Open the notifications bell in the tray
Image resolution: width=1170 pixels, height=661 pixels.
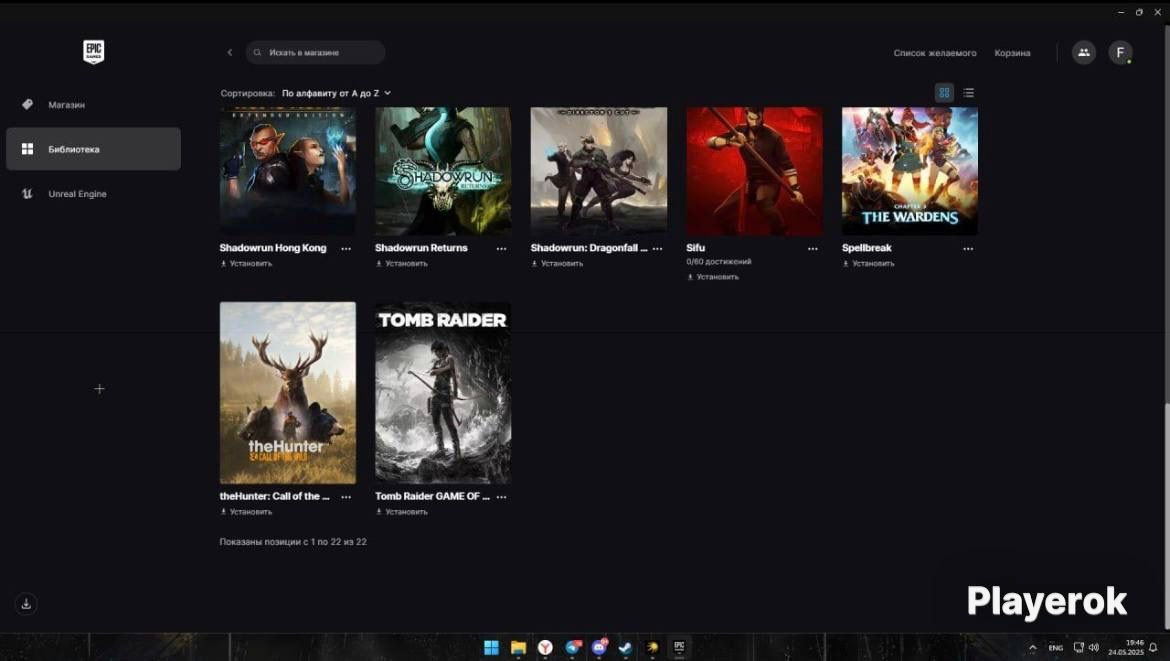pyautogui.click(x=1153, y=648)
